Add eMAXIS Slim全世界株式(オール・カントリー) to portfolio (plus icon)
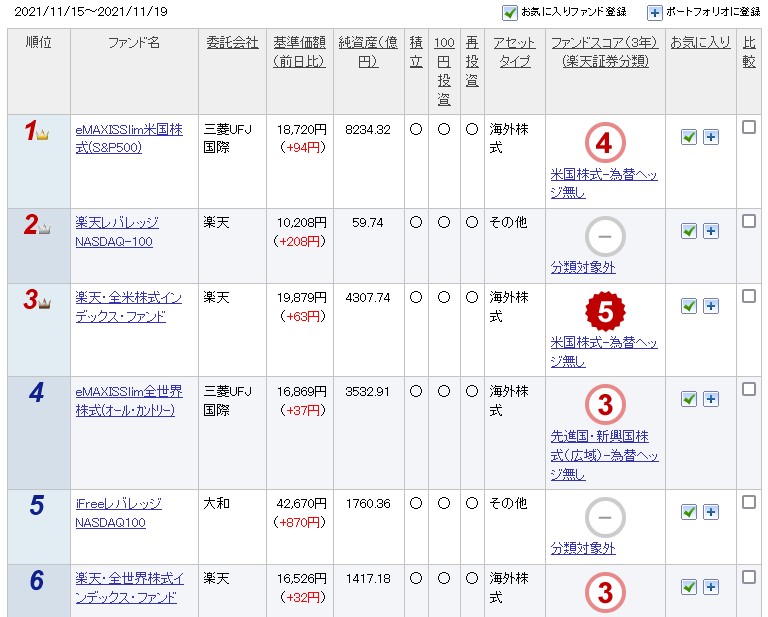Viewport: 768px width, 617px height. point(711,399)
